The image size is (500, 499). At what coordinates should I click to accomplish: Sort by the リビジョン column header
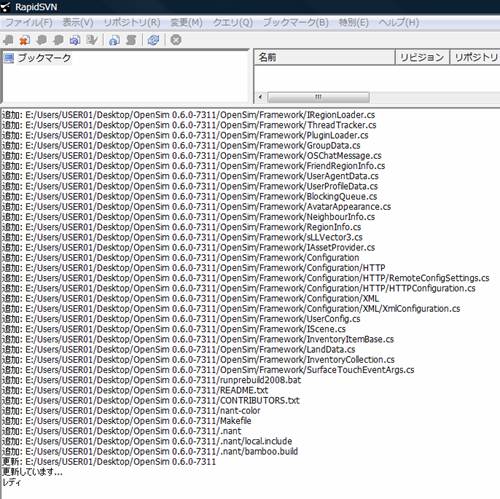[422, 57]
